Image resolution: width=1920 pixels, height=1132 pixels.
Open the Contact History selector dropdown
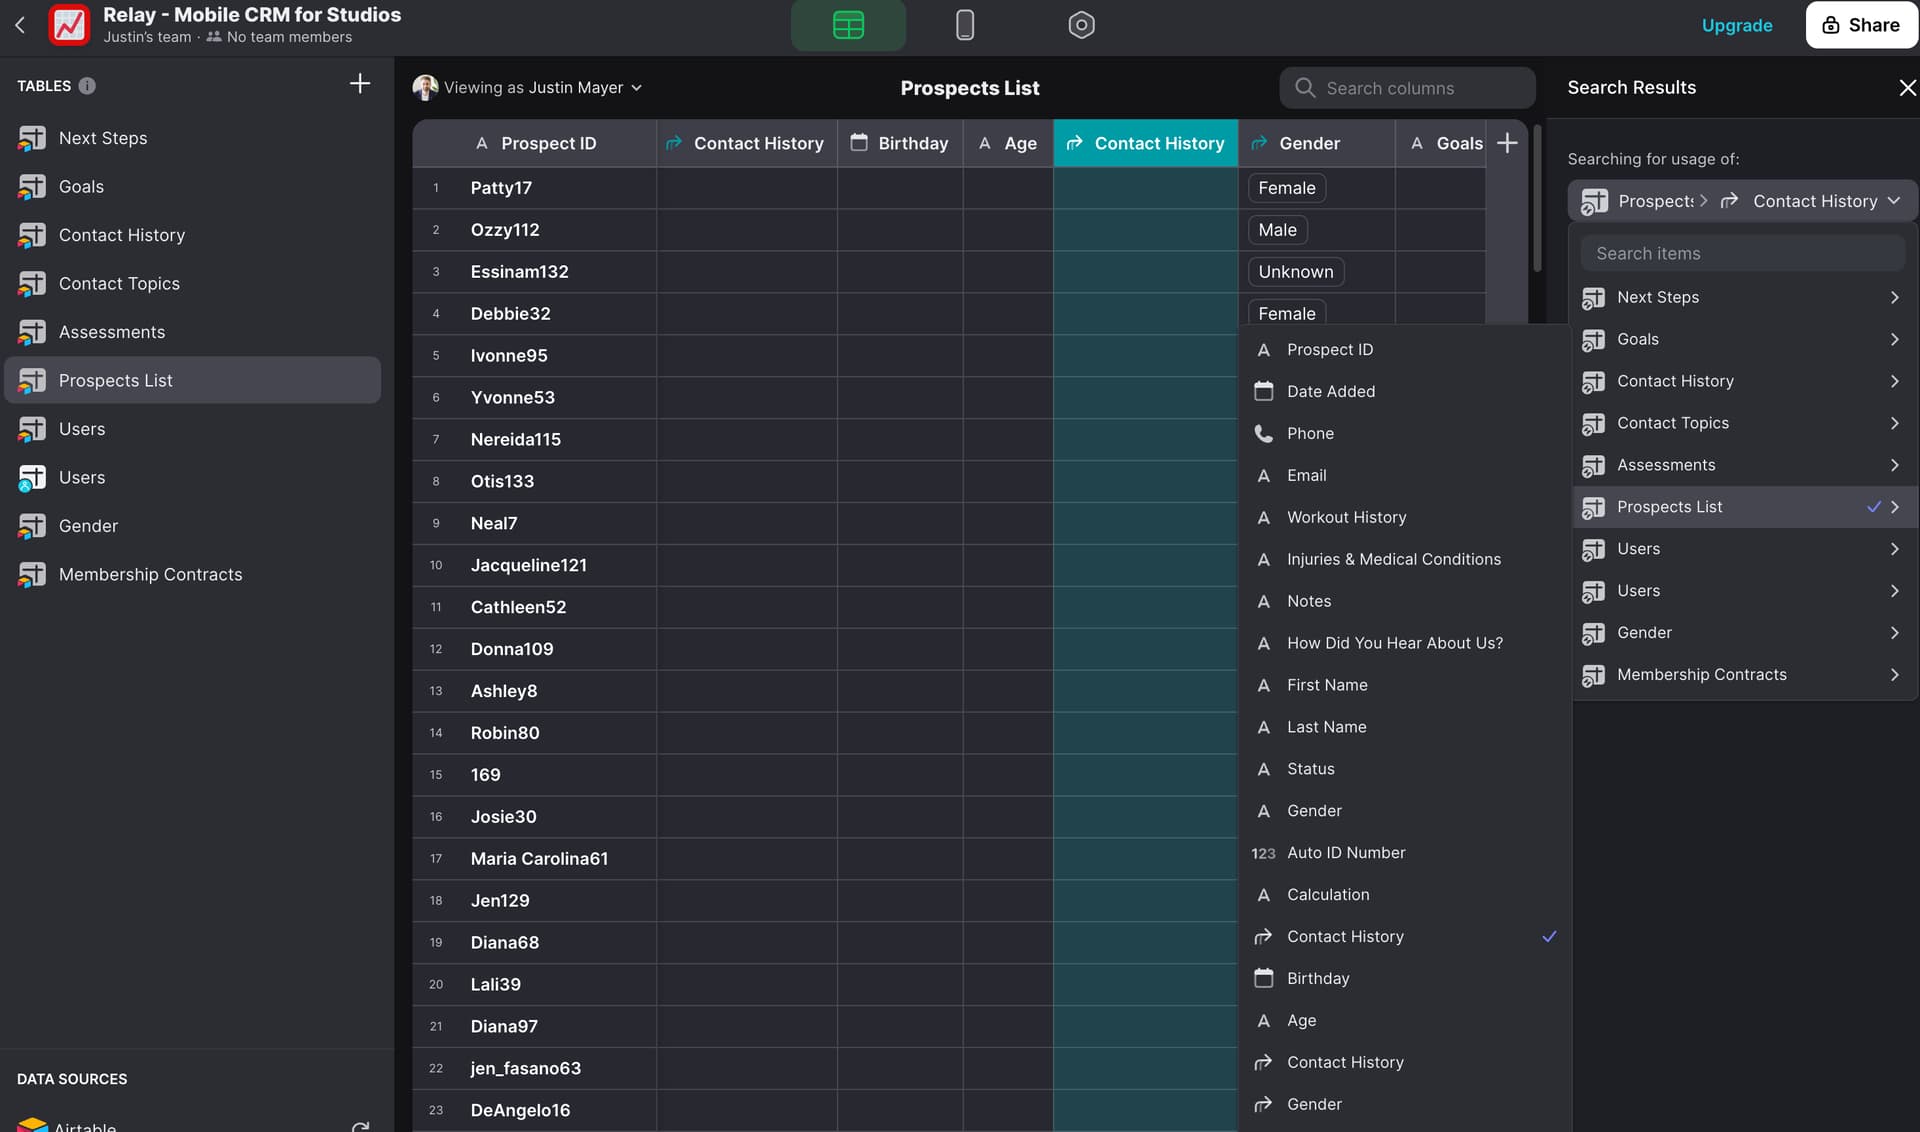point(1813,201)
